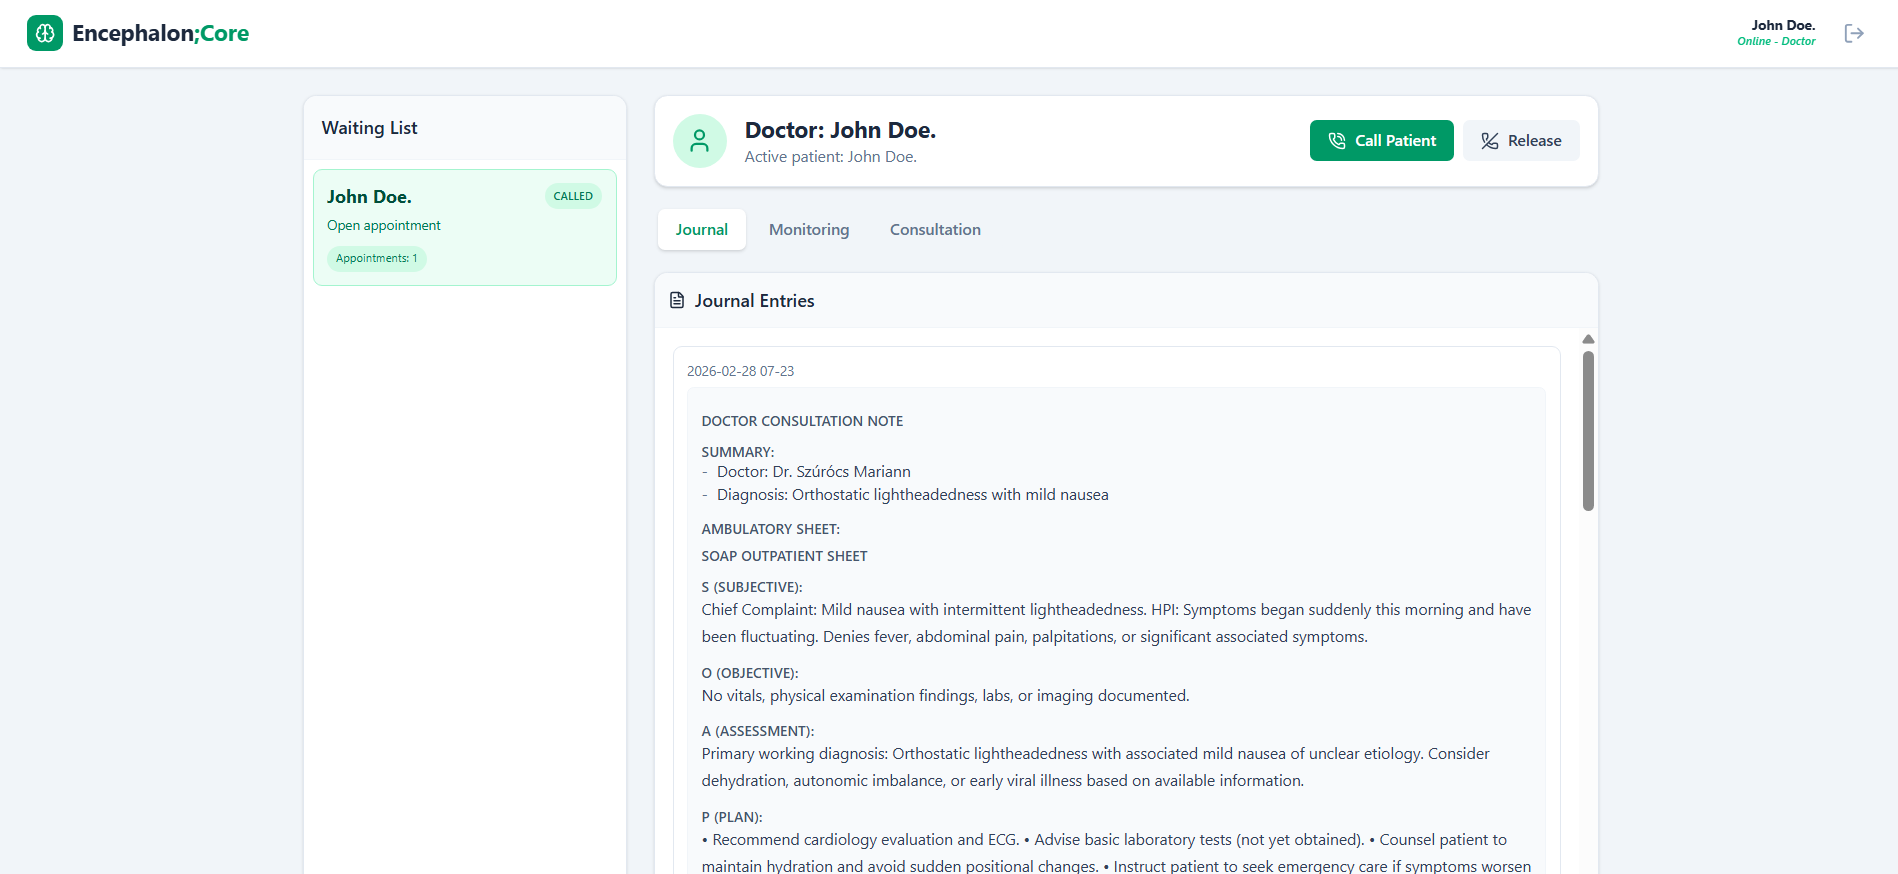
Task: Click the patient avatar icon beside Doctor name
Action: click(700, 141)
